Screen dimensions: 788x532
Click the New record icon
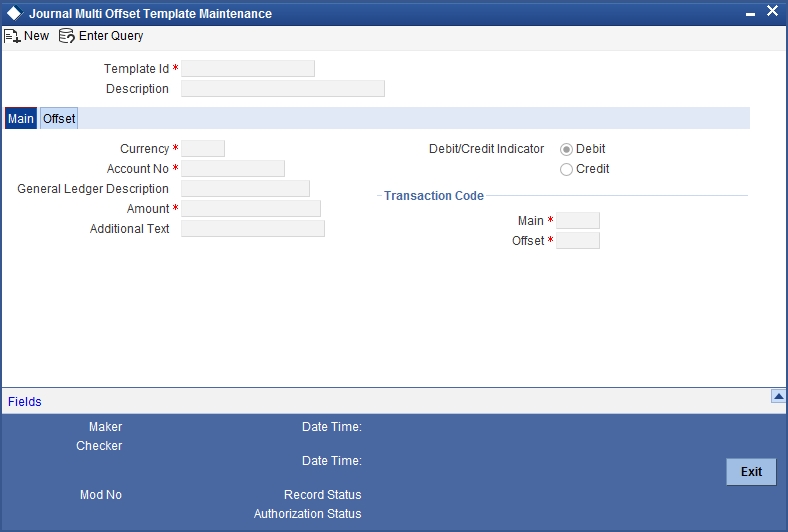tap(12, 36)
